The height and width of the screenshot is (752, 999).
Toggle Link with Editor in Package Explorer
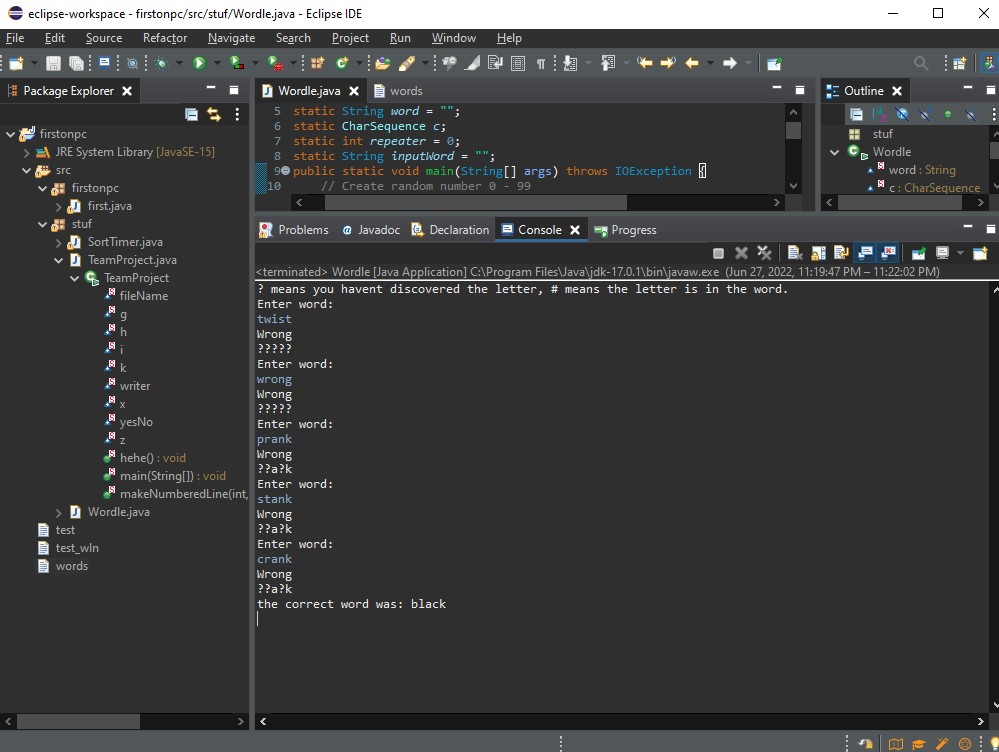[x=214, y=114]
